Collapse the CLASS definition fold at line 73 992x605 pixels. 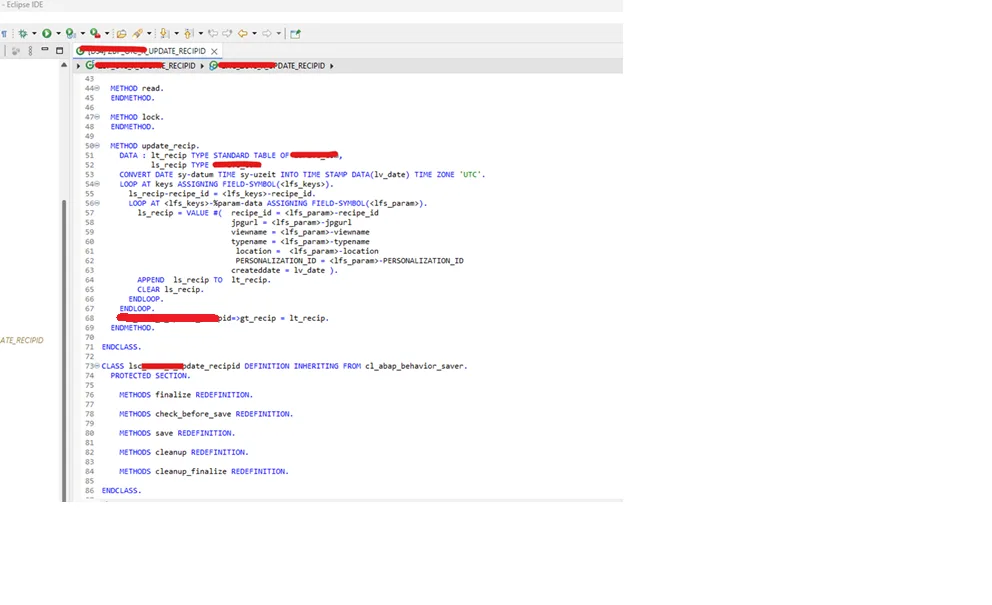click(x=97, y=366)
